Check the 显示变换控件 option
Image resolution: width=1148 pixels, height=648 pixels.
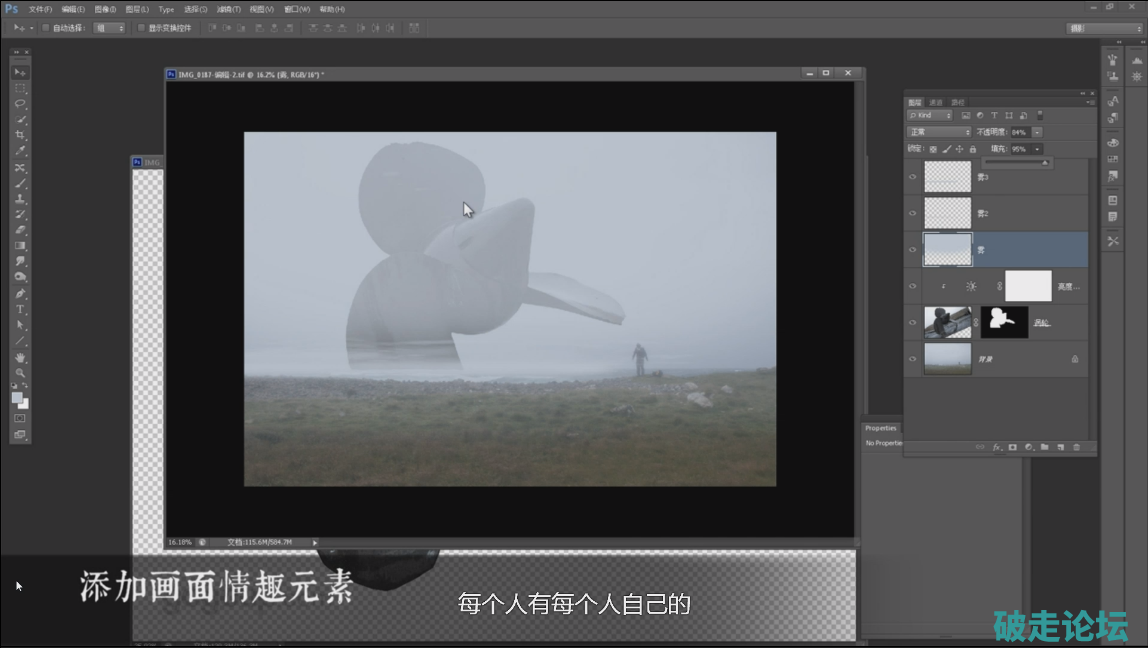click(x=141, y=28)
